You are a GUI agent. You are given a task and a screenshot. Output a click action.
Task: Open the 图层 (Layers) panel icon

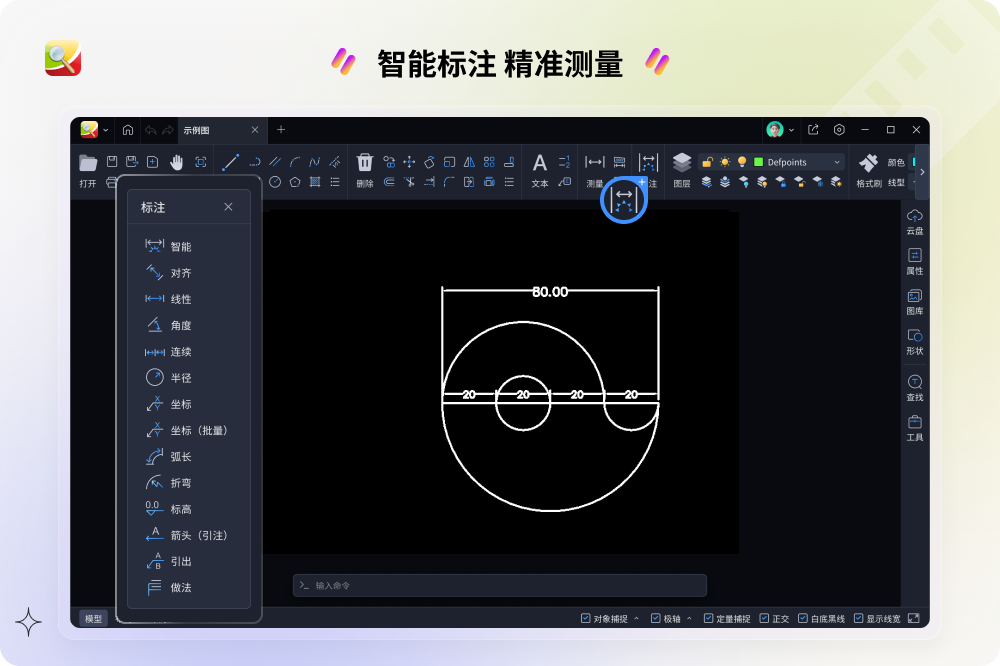(682, 162)
